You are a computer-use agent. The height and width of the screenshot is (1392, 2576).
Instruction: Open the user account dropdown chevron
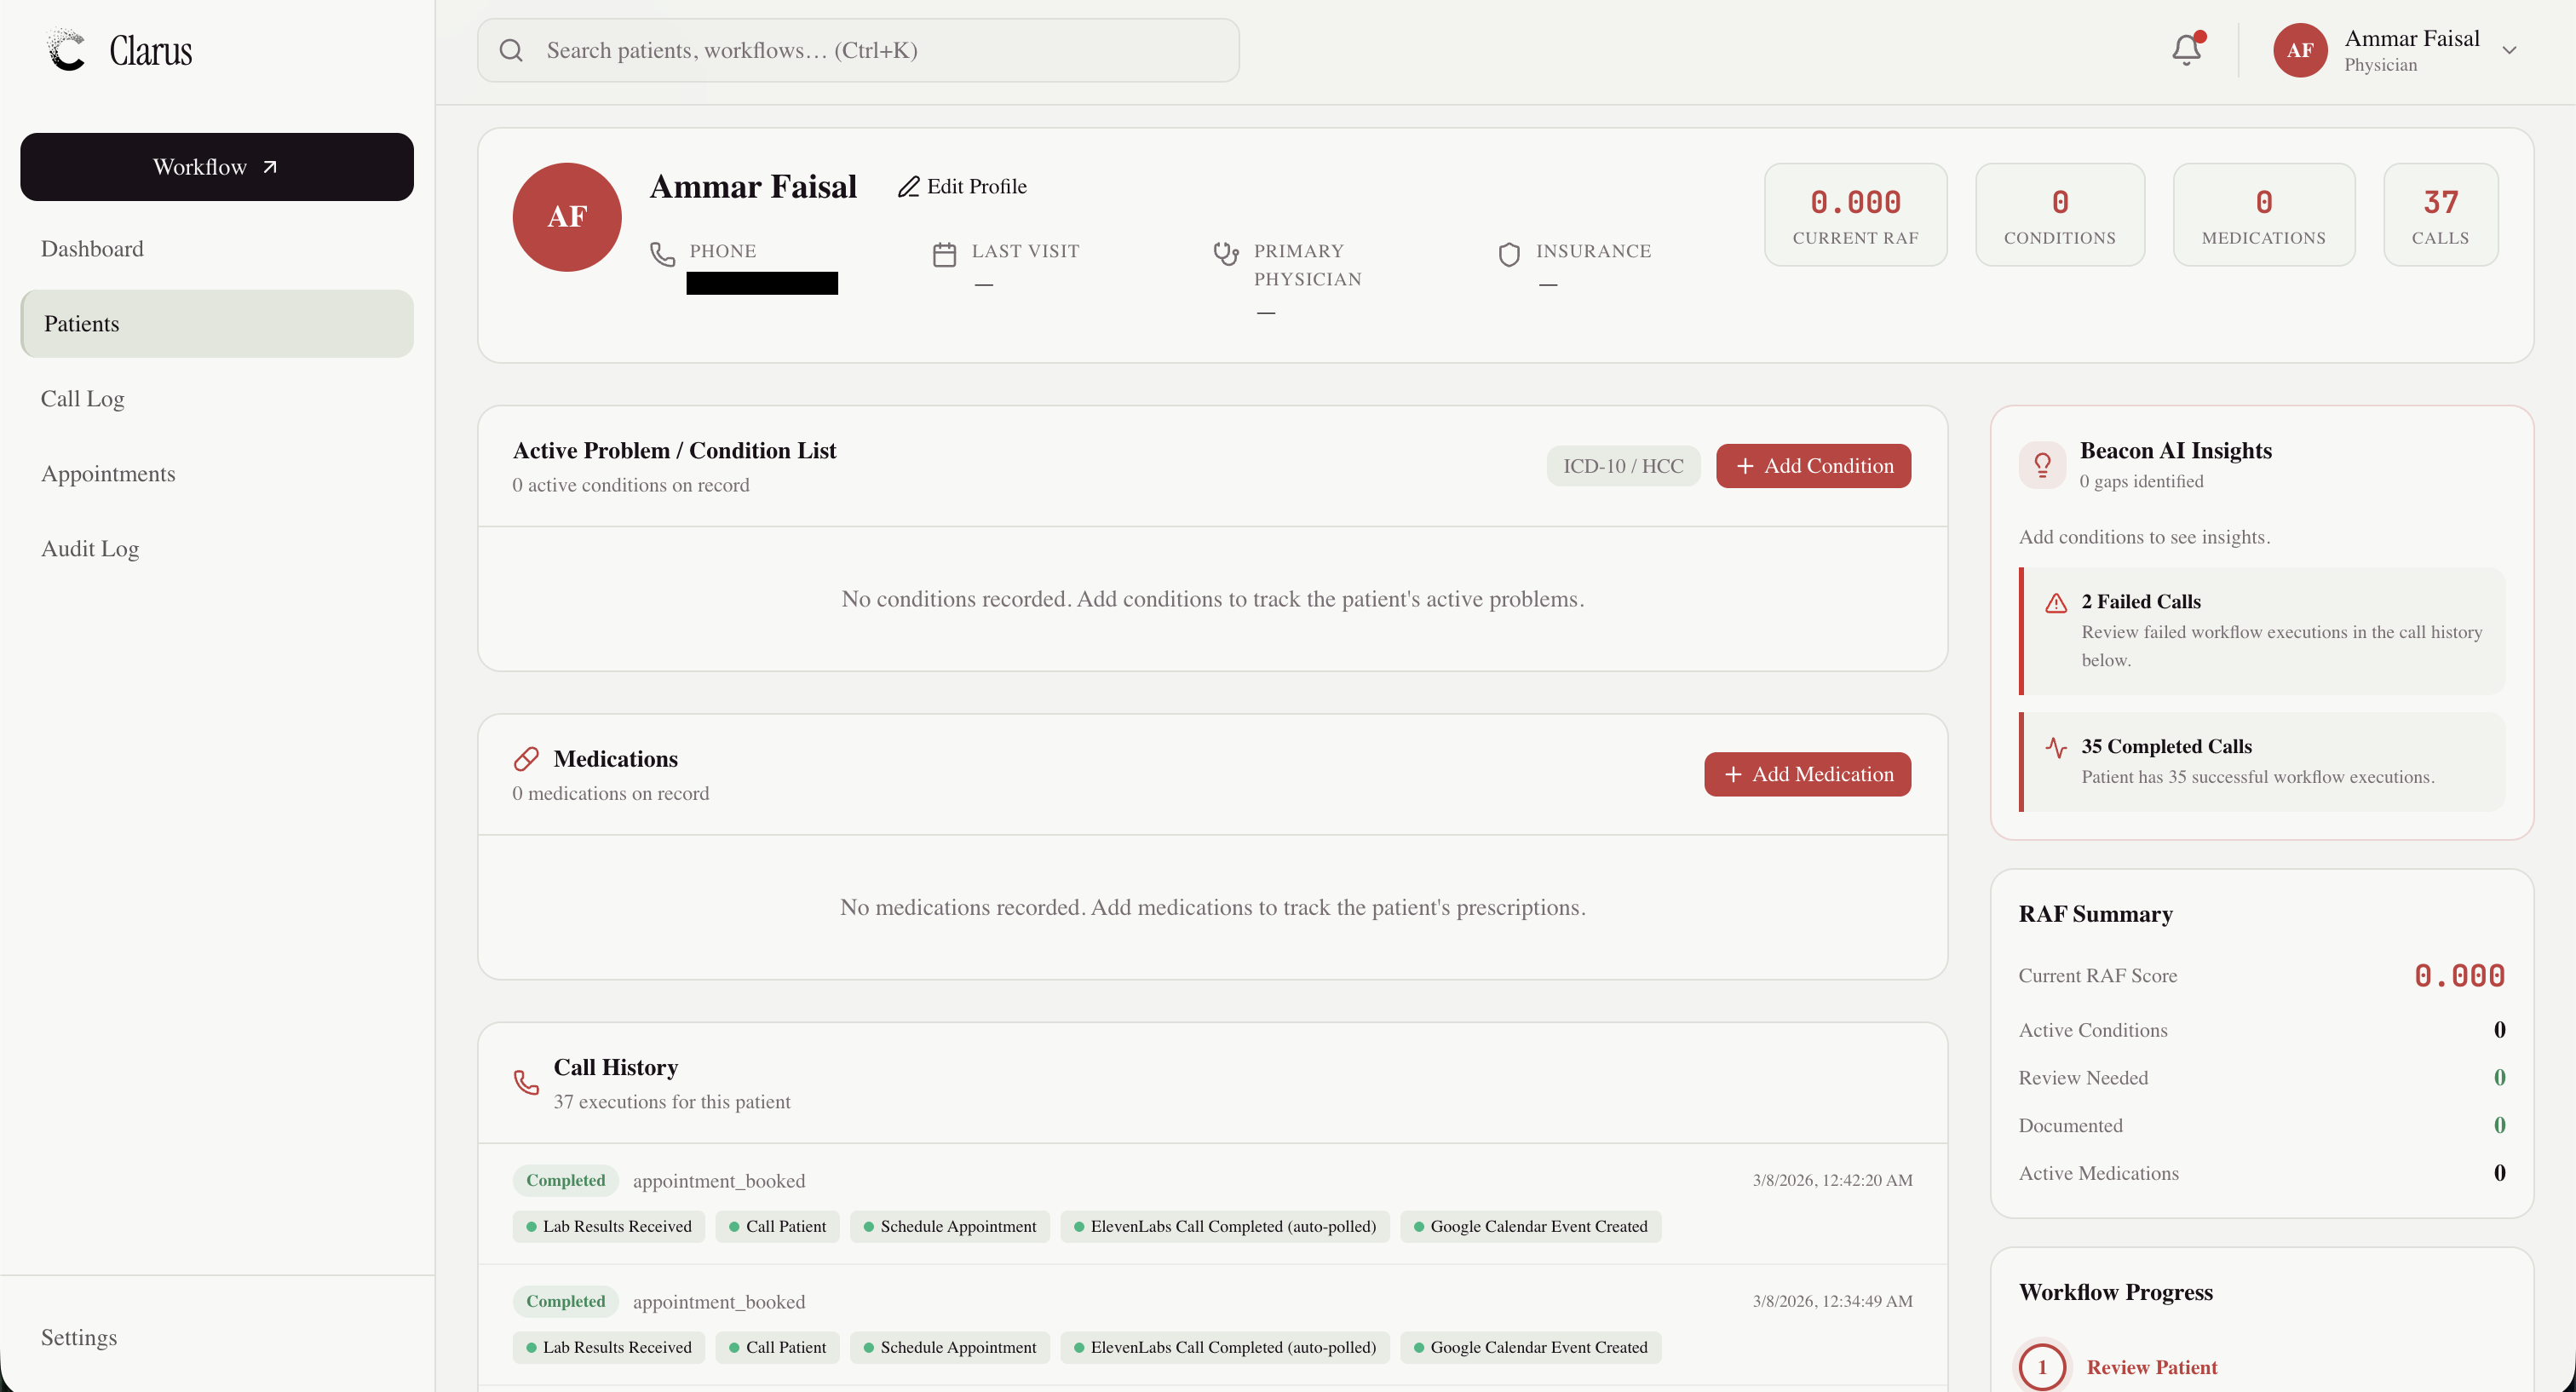tap(2509, 50)
